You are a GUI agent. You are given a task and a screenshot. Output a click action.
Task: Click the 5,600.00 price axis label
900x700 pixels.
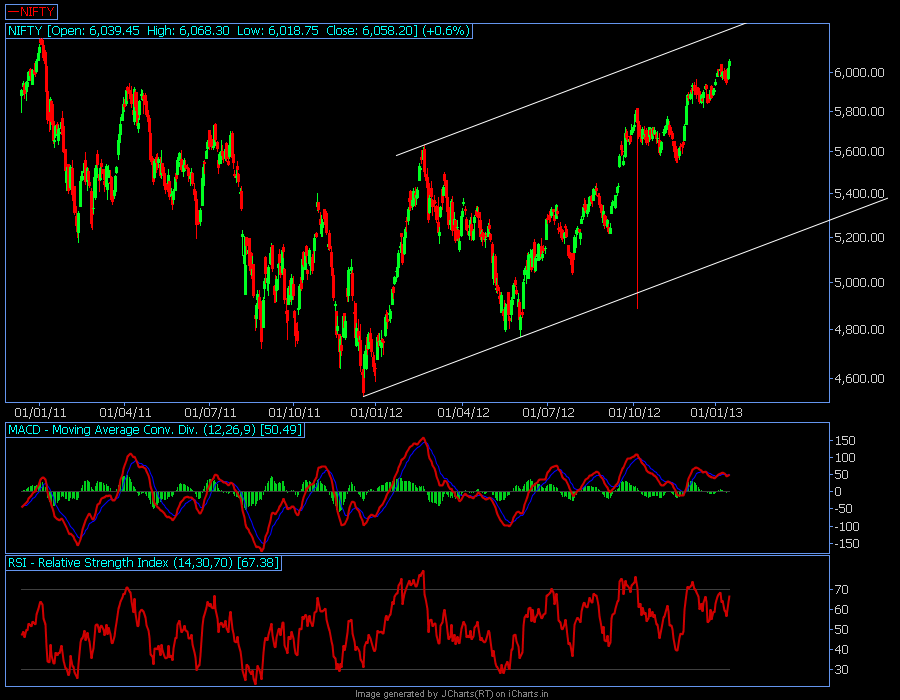(859, 151)
